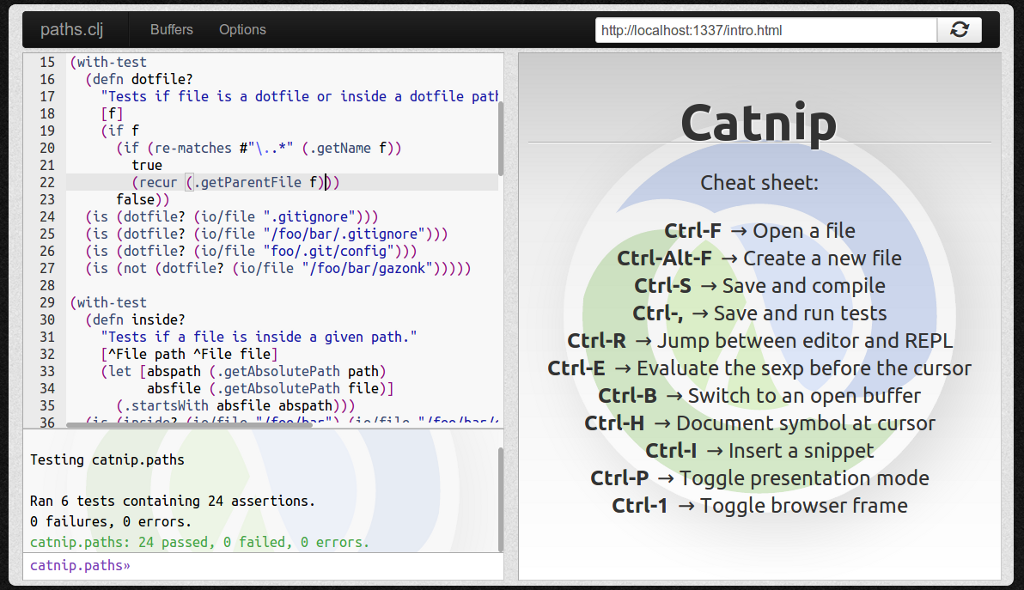Click the REPL output vertical scrollbar
The image size is (1024, 590).
(x=500, y=499)
